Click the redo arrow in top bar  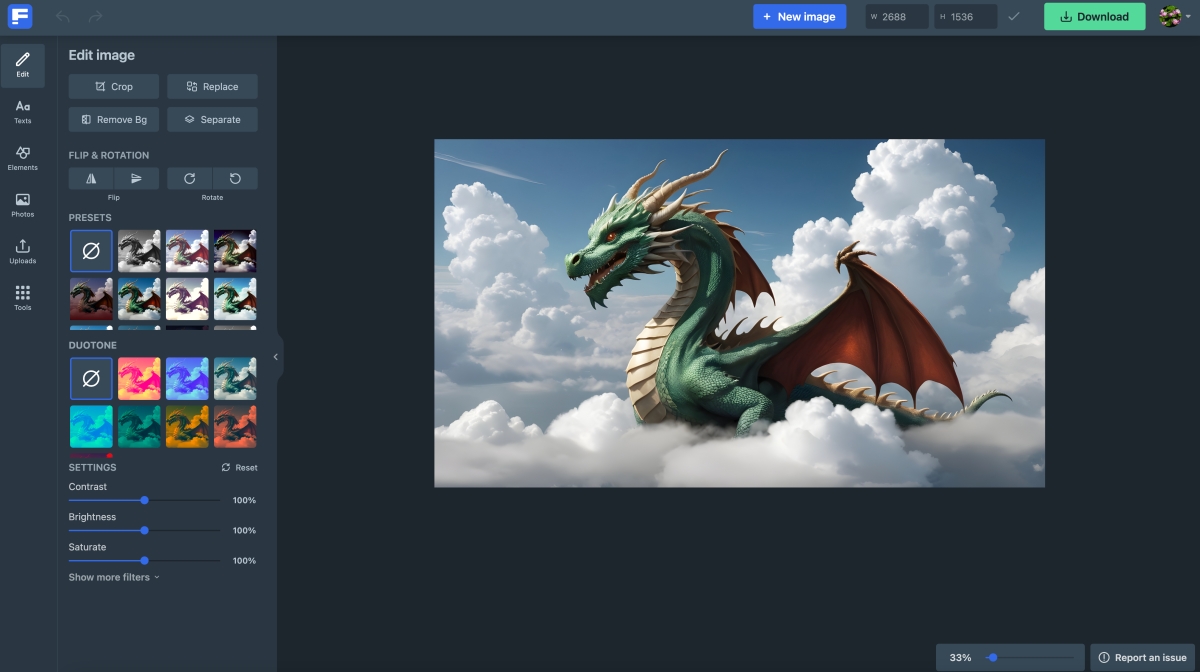click(95, 16)
